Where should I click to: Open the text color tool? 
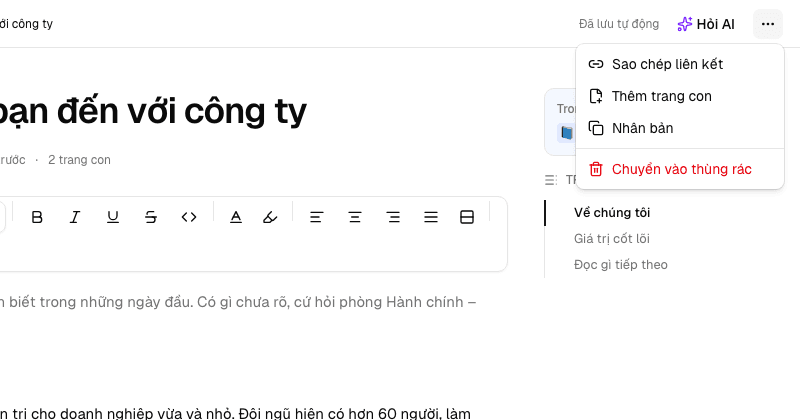coord(236,217)
